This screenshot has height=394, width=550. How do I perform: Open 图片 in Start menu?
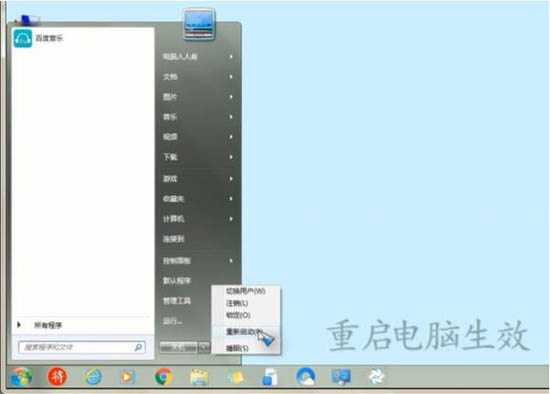pyautogui.click(x=170, y=97)
